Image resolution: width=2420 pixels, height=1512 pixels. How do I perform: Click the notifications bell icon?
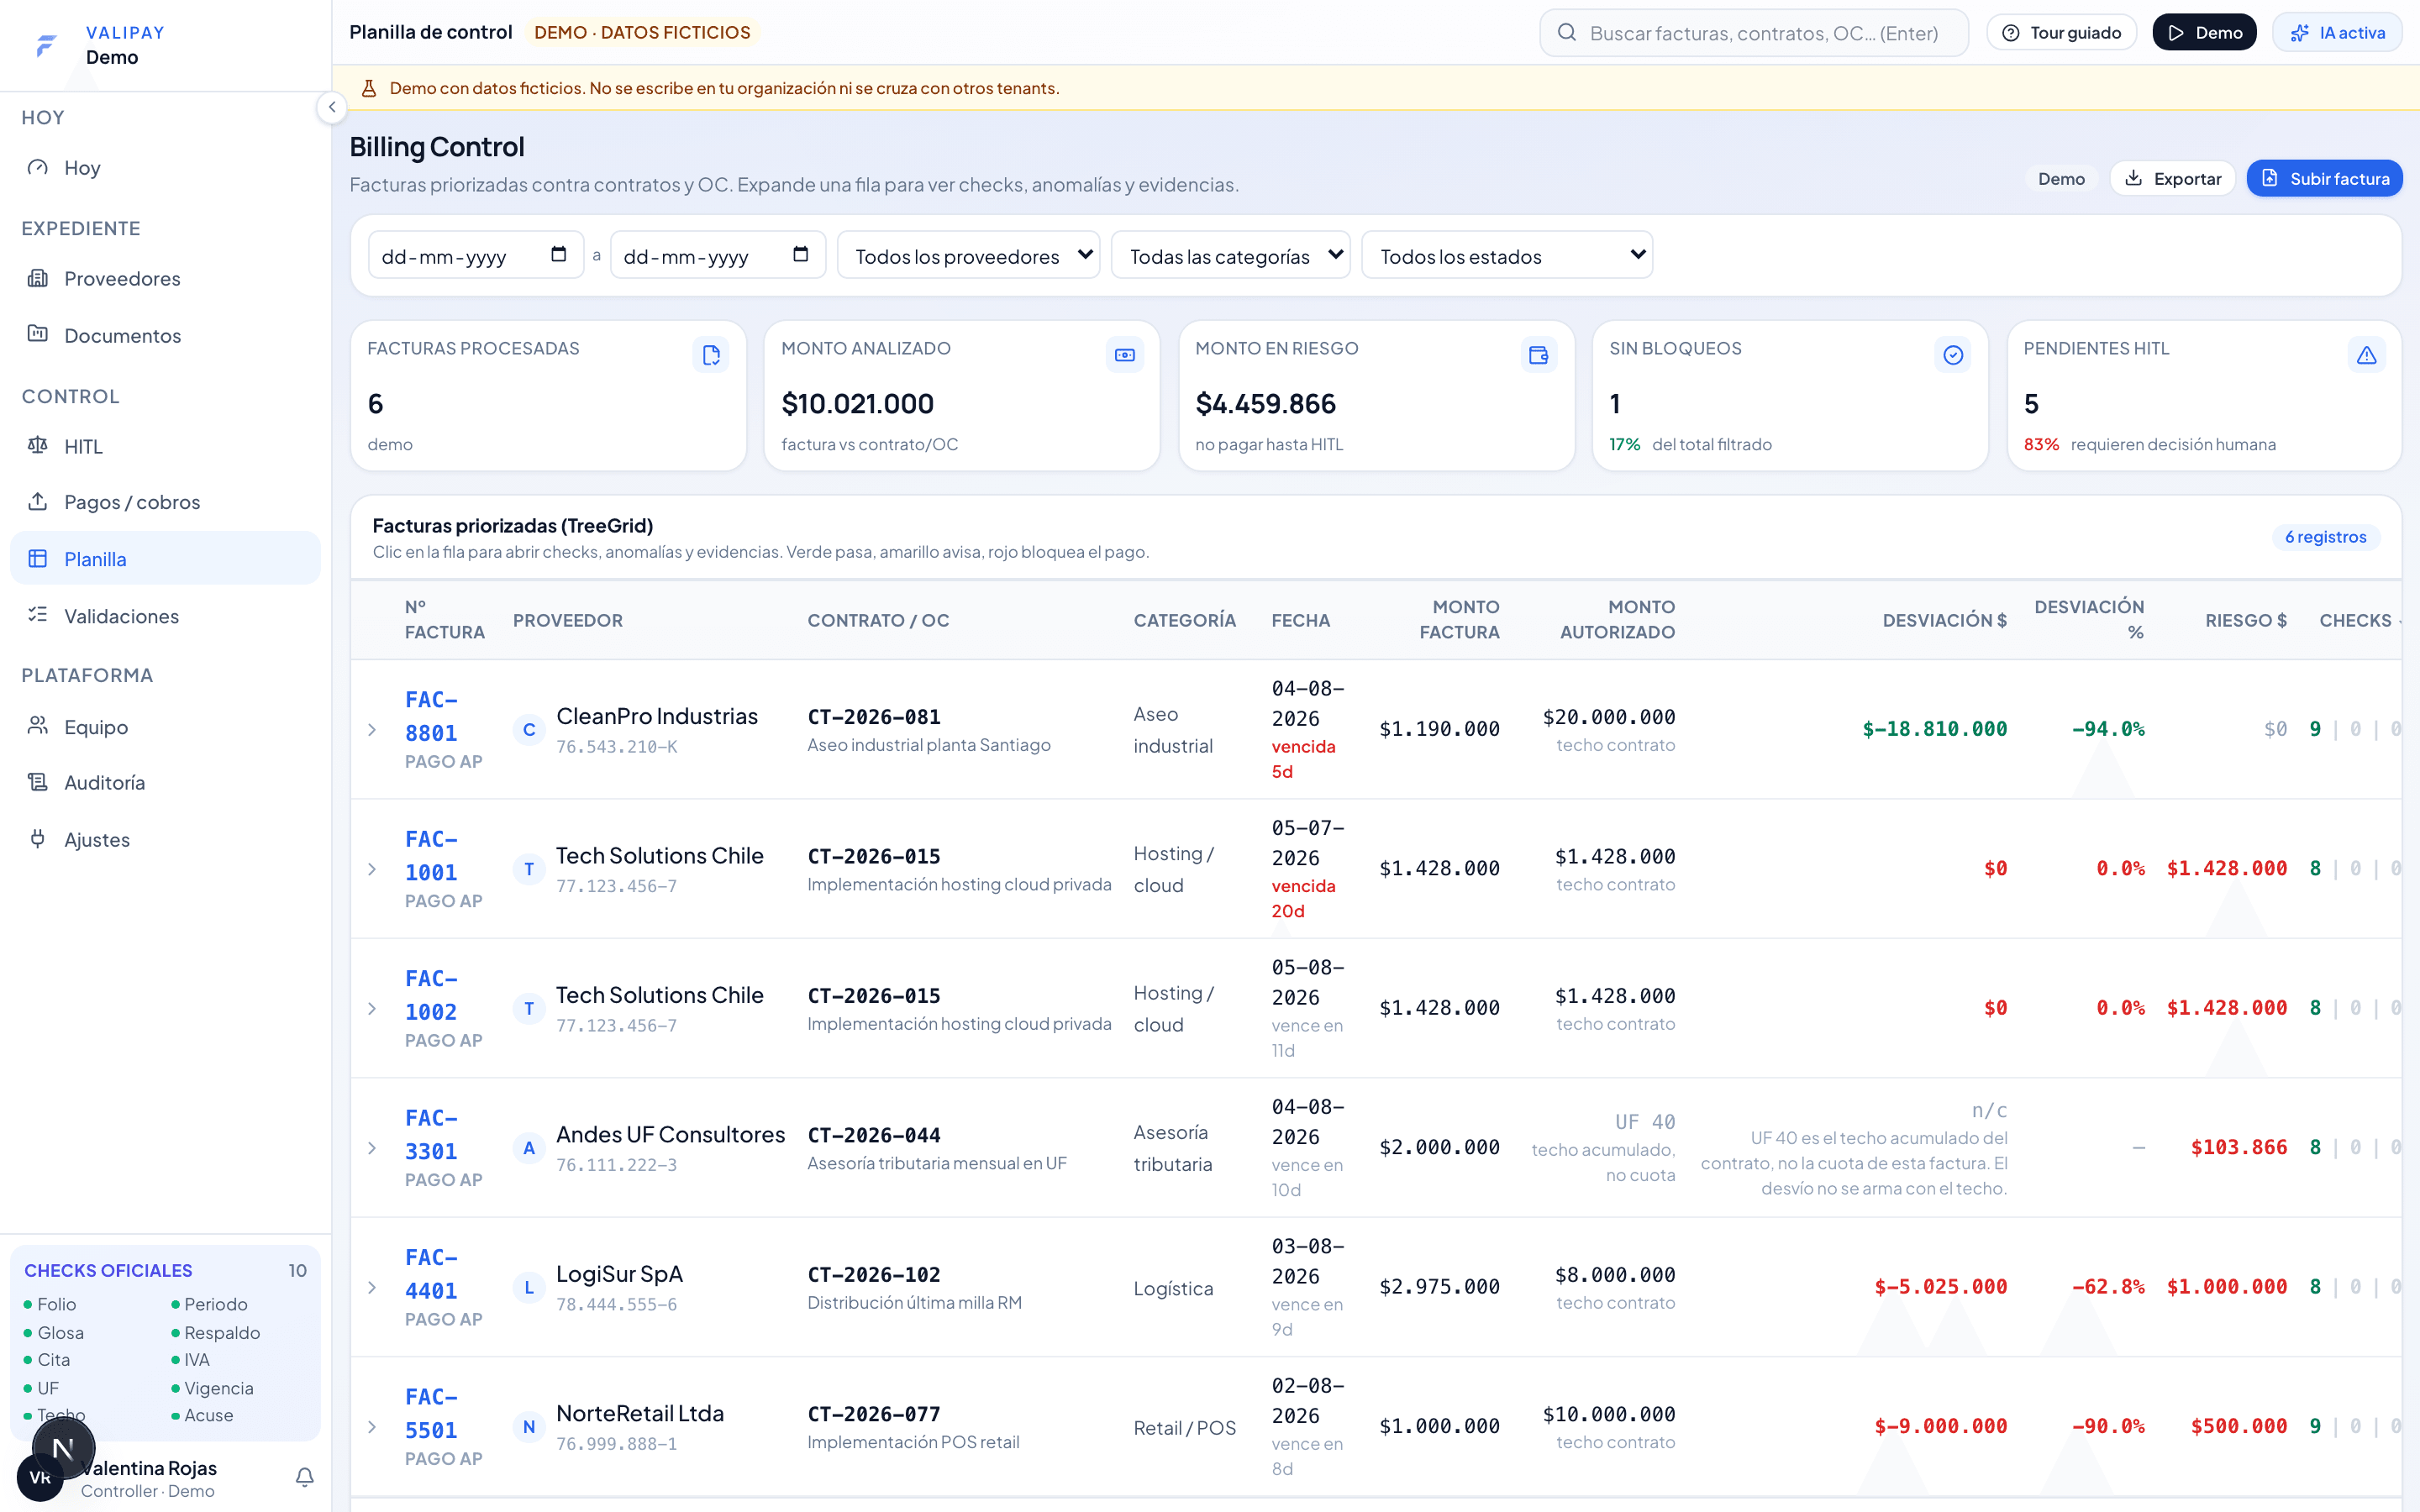[x=305, y=1477]
